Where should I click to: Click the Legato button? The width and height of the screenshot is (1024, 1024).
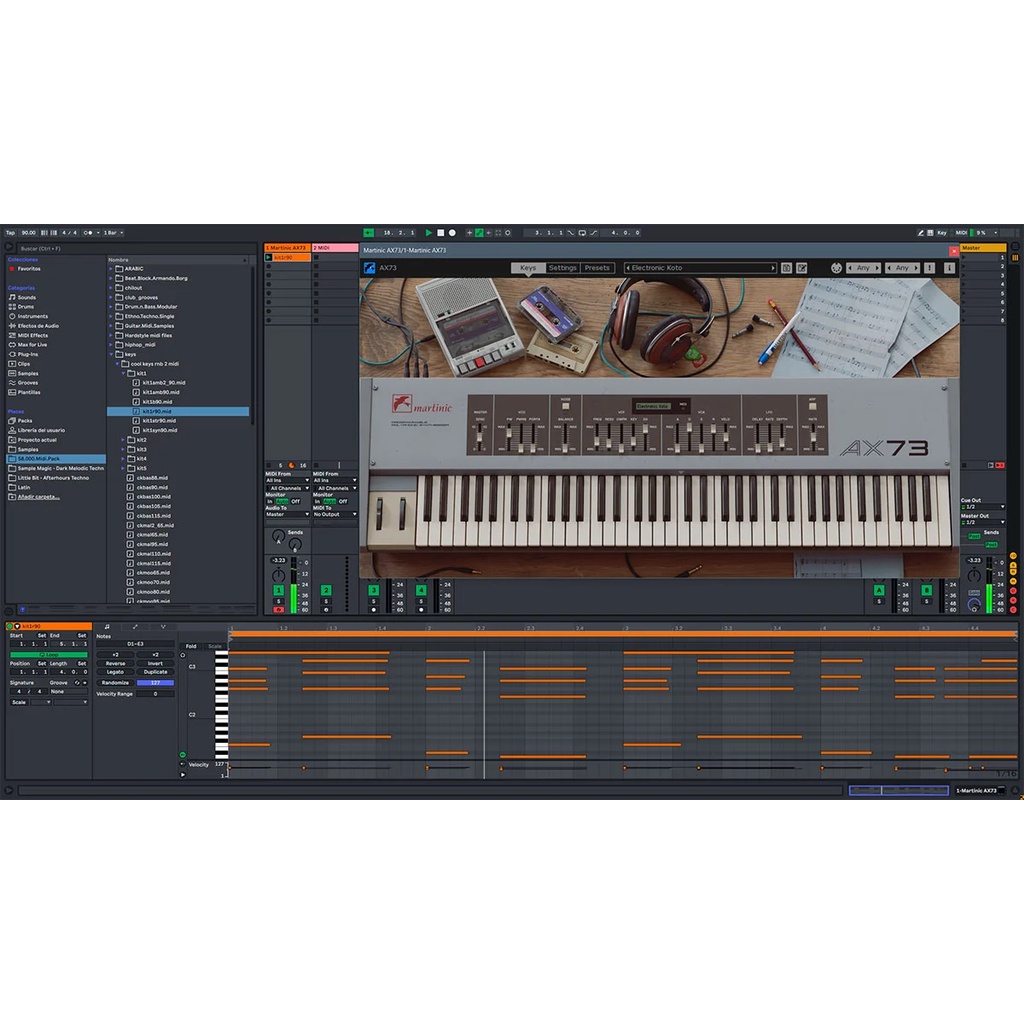[x=116, y=672]
